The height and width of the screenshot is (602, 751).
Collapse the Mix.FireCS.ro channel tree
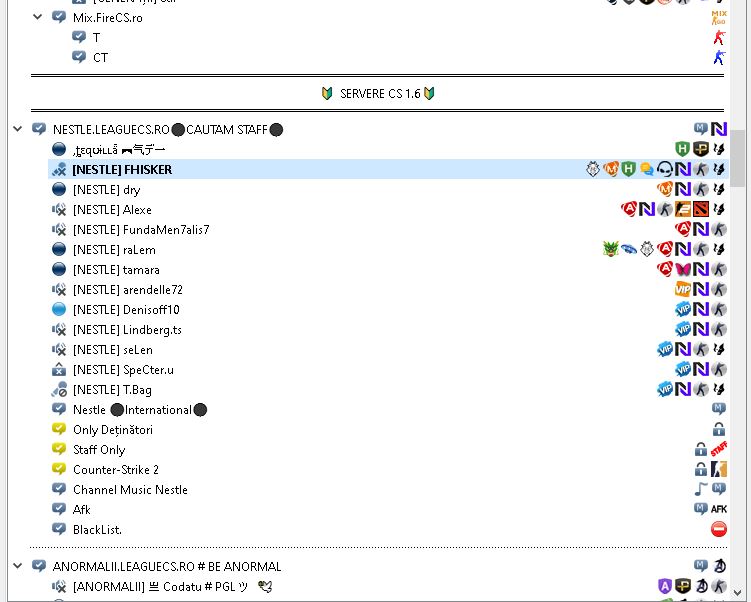click(x=37, y=17)
